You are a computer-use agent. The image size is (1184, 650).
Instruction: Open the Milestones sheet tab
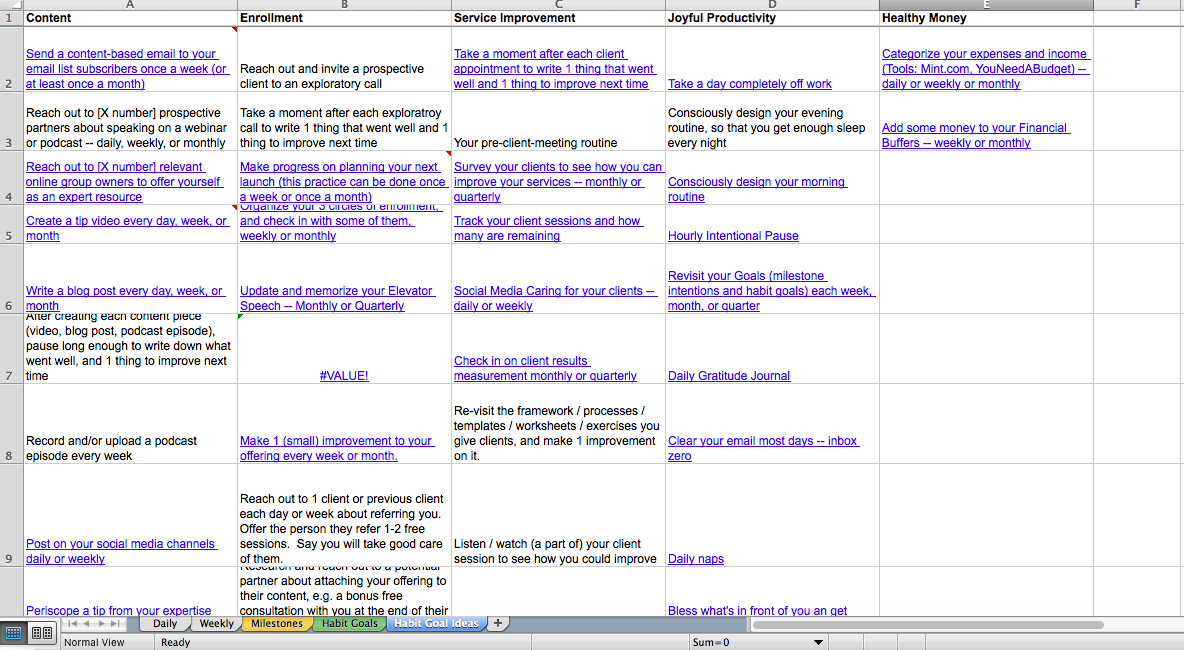click(x=277, y=622)
